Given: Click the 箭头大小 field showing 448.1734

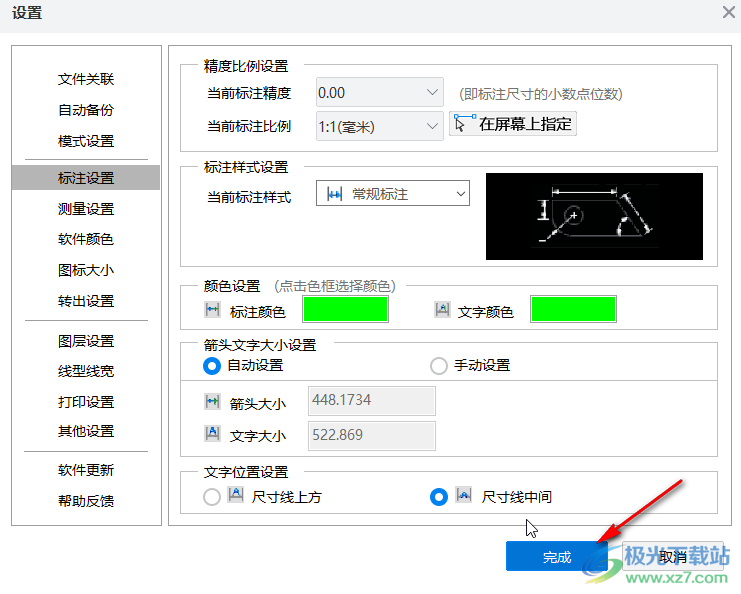Looking at the screenshot, I should 372,401.
